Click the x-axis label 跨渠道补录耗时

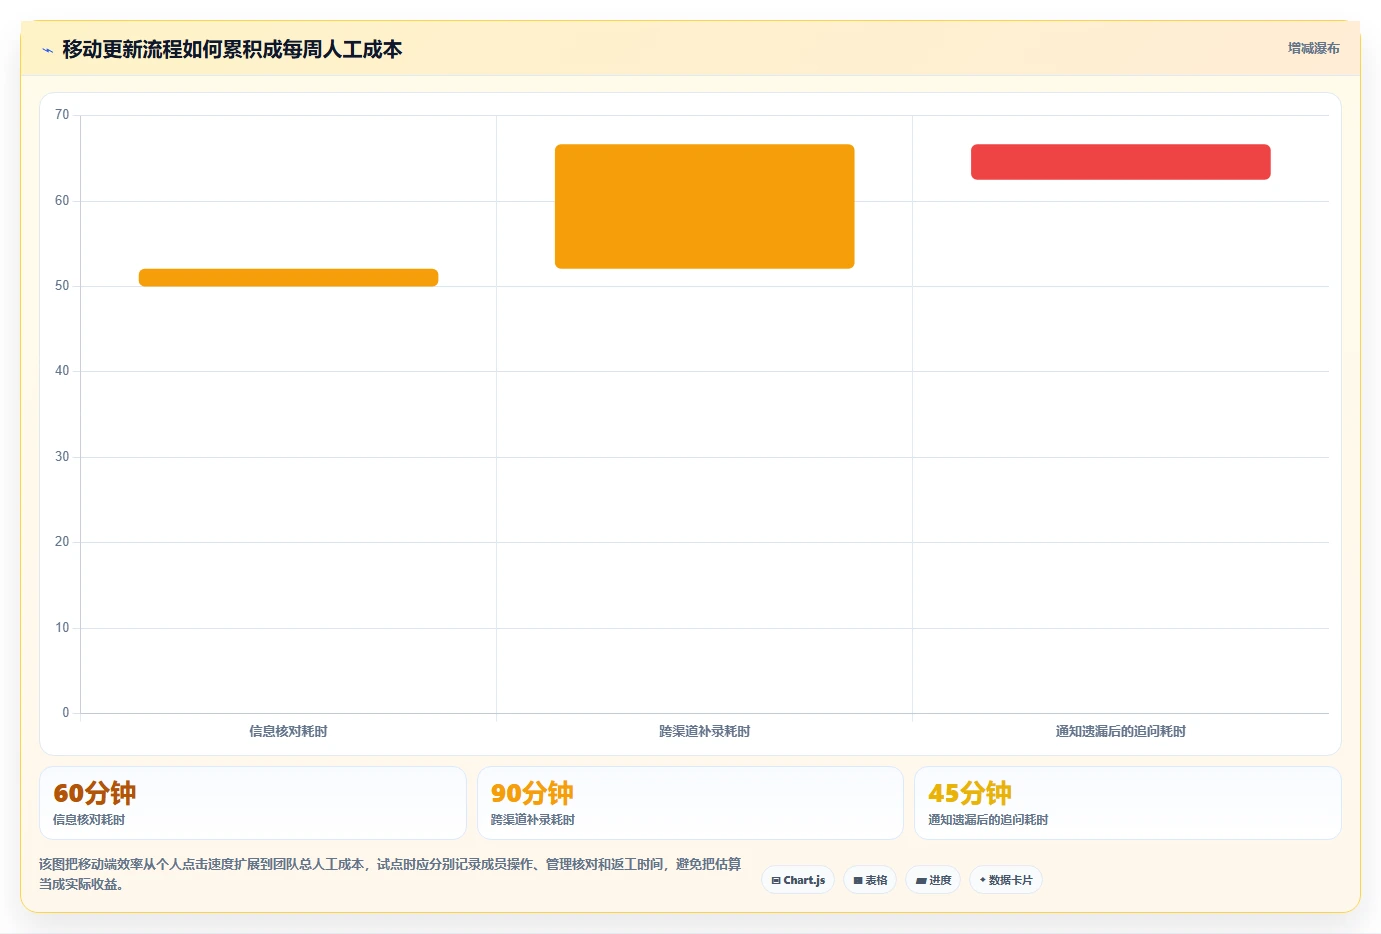[704, 731]
